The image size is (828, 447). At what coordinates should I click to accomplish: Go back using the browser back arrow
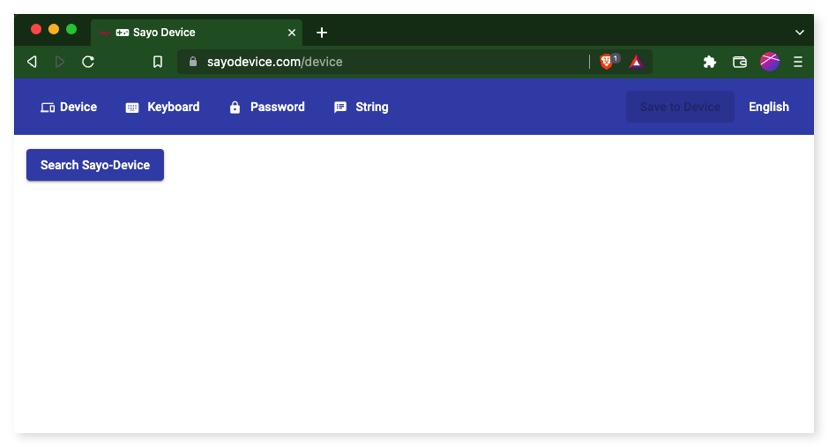pos(32,62)
